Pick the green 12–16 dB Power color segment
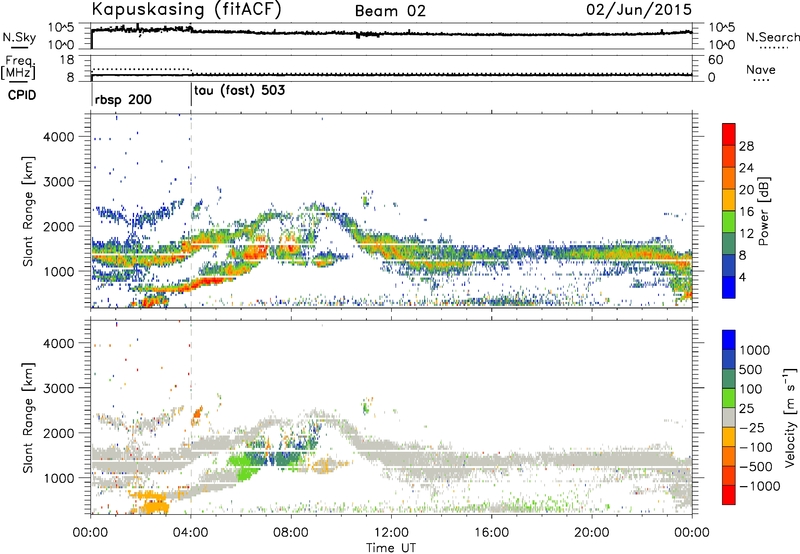The height and width of the screenshot is (554, 800). pyautogui.click(x=729, y=222)
